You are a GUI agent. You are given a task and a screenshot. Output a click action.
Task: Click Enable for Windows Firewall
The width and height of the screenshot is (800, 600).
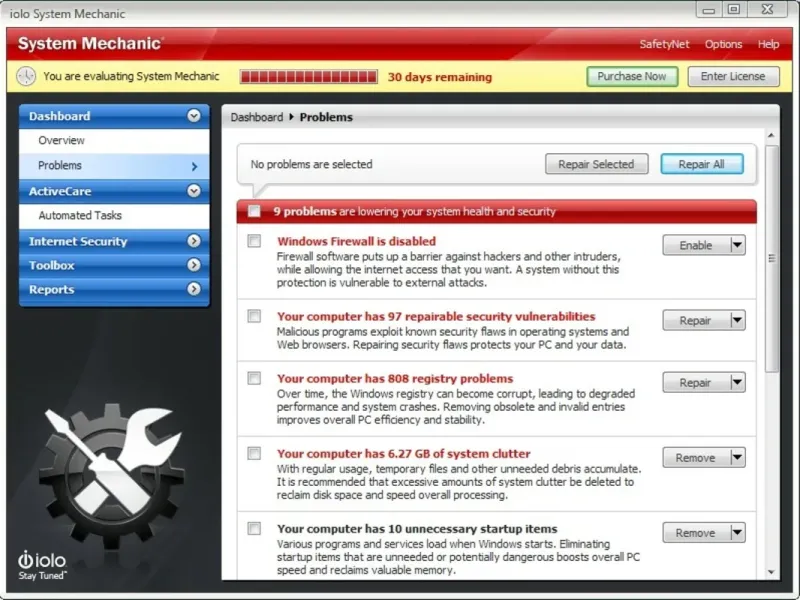[696, 245]
